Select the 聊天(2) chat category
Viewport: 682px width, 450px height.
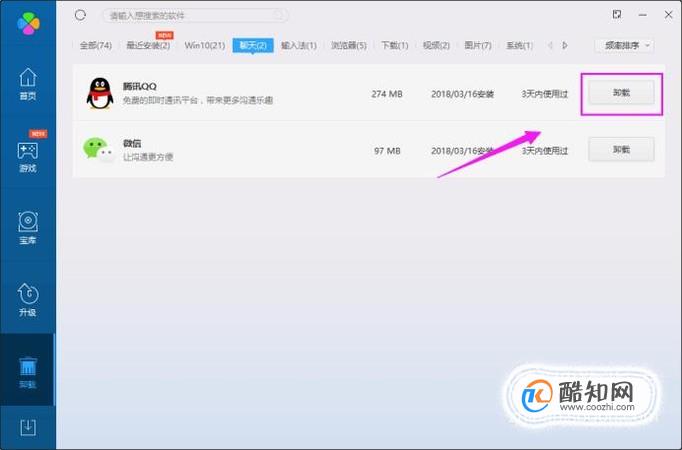point(253,46)
